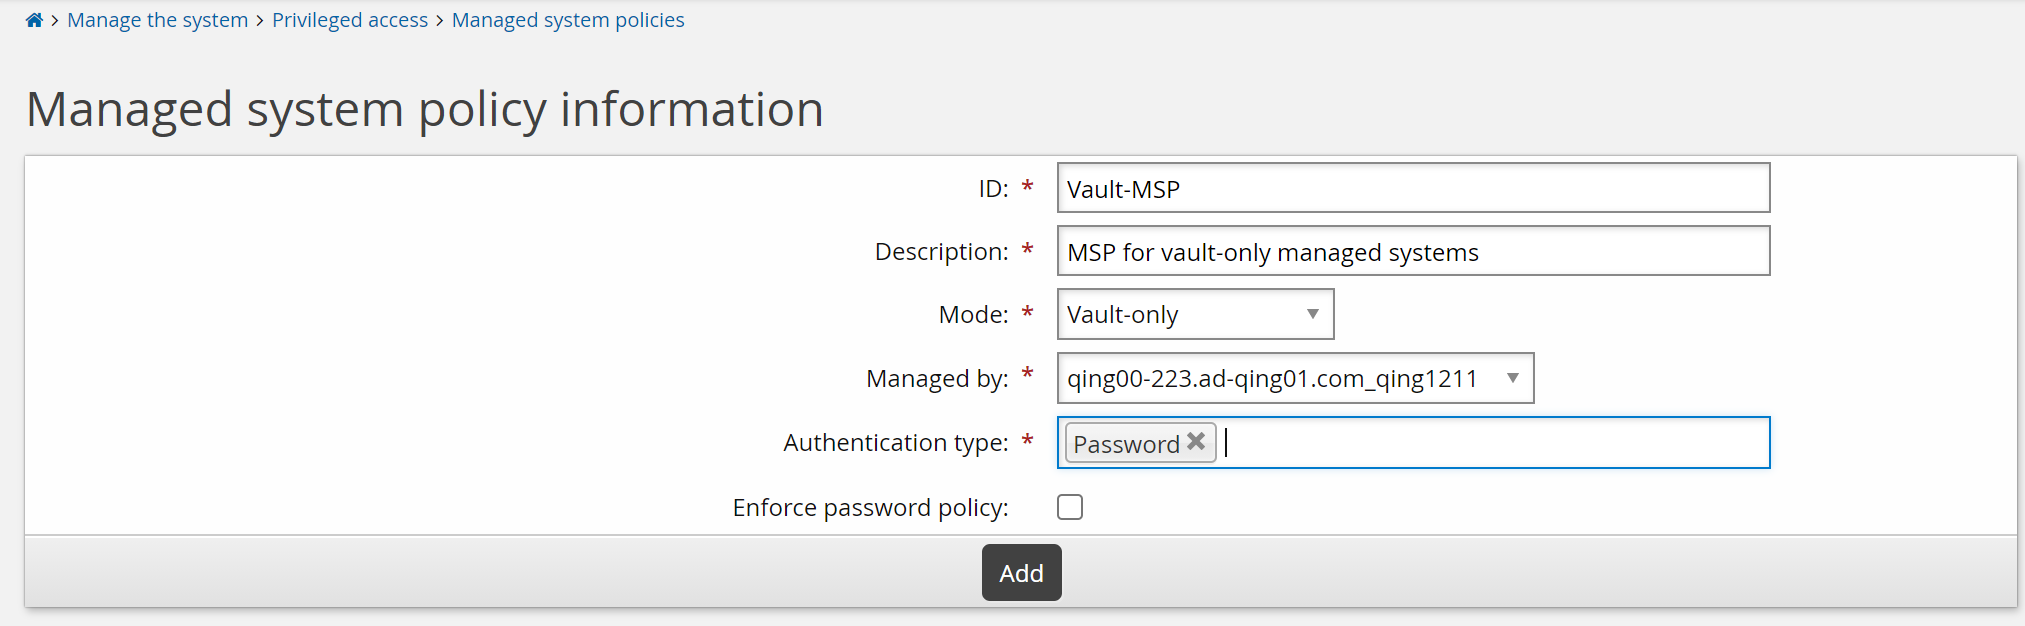Remove the Password authentication type tag
This screenshot has height=626, width=2025.
[1196, 442]
